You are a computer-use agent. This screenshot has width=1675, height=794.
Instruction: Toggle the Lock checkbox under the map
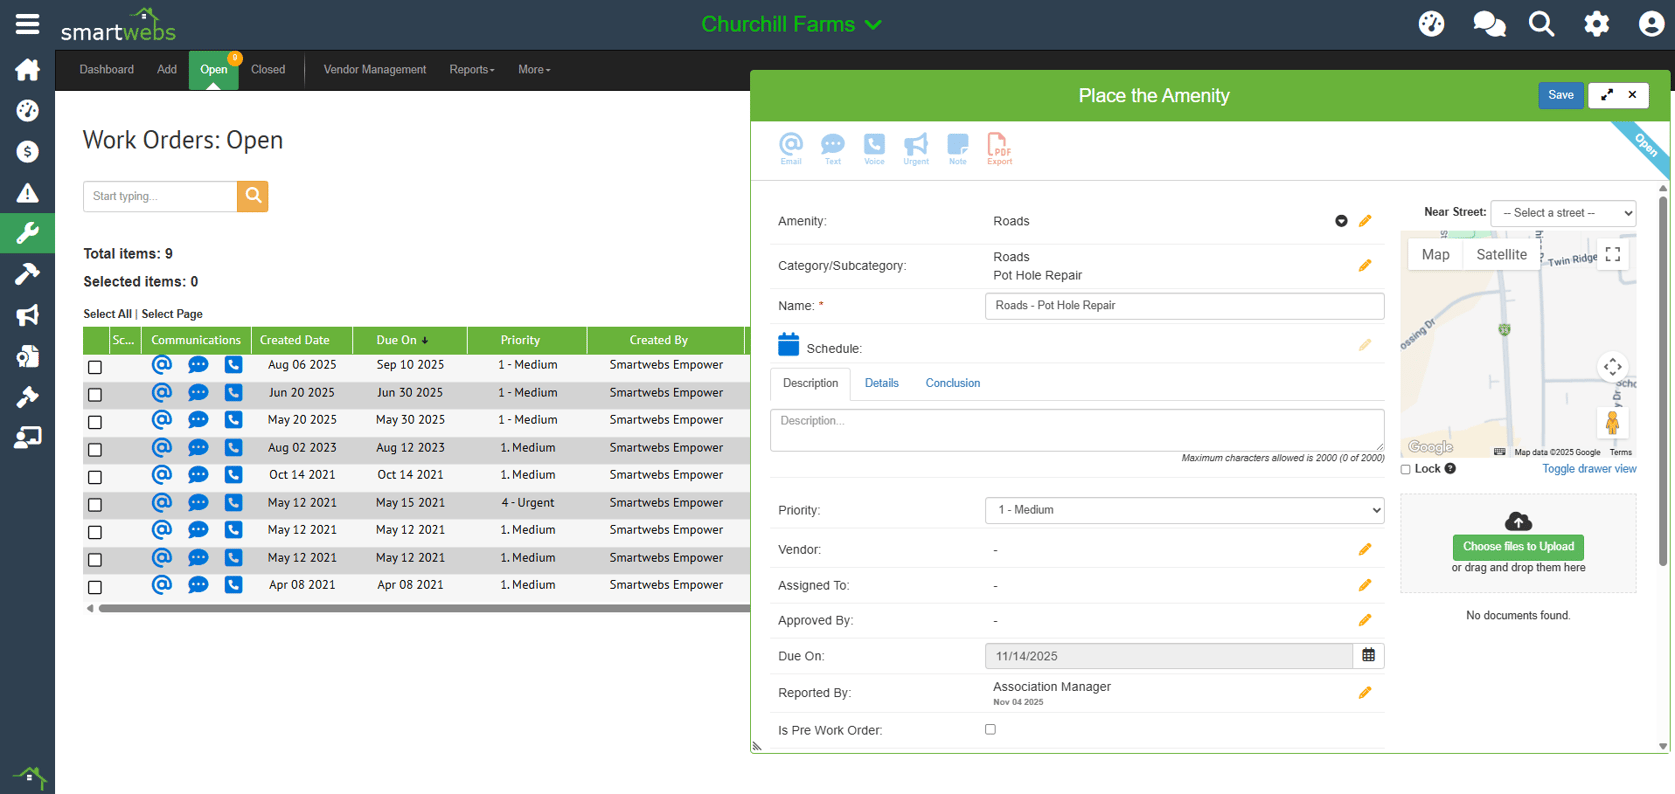click(1406, 469)
